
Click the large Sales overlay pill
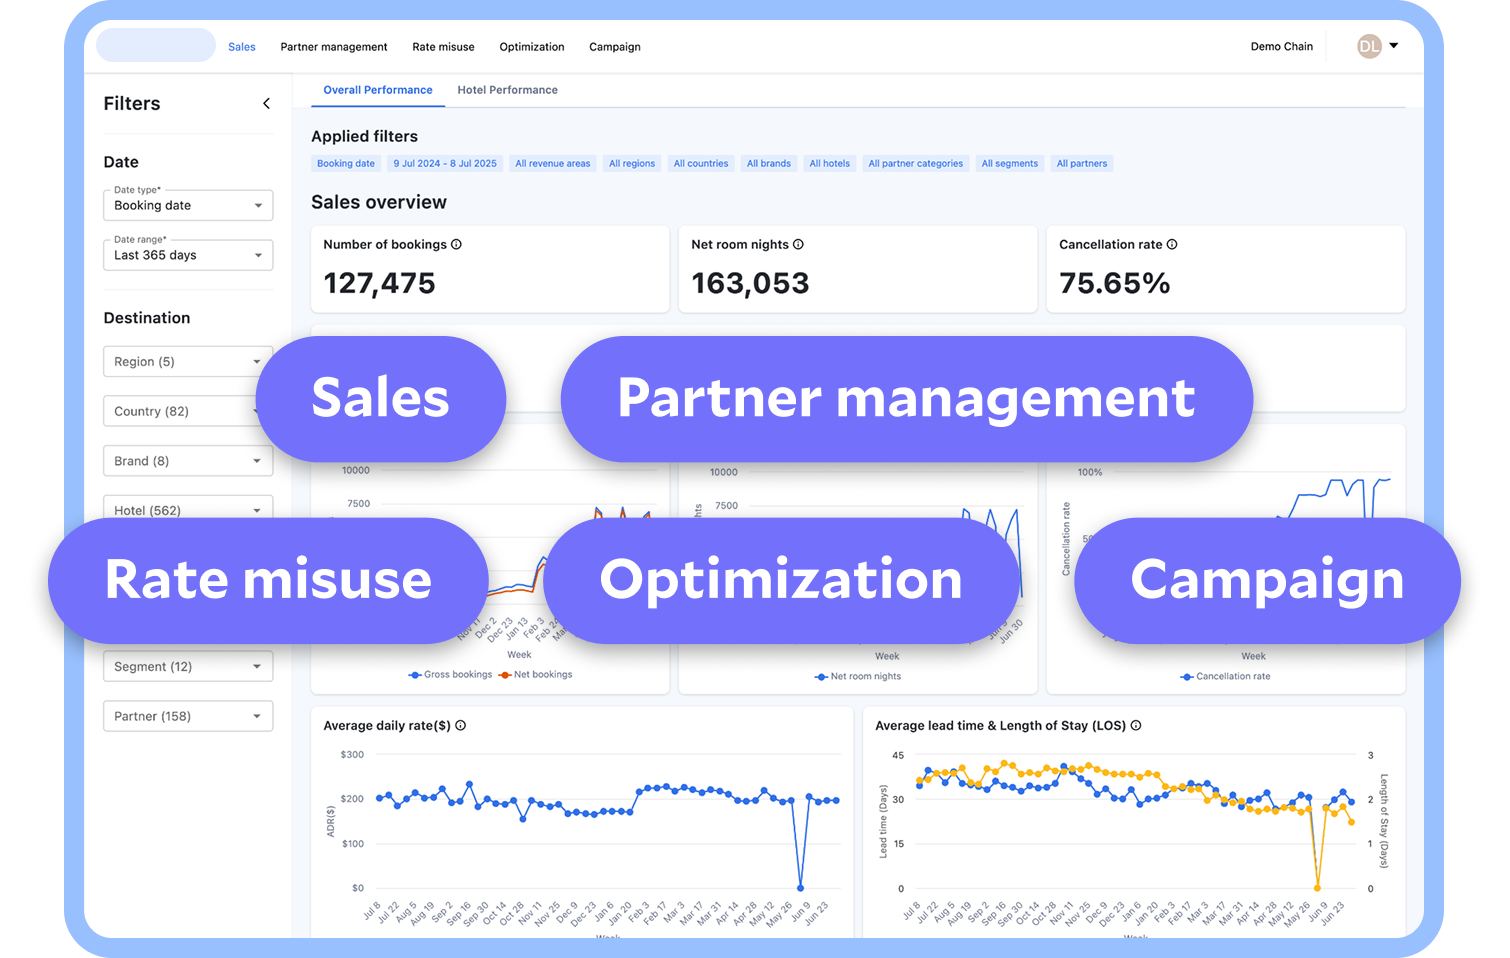(381, 399)
